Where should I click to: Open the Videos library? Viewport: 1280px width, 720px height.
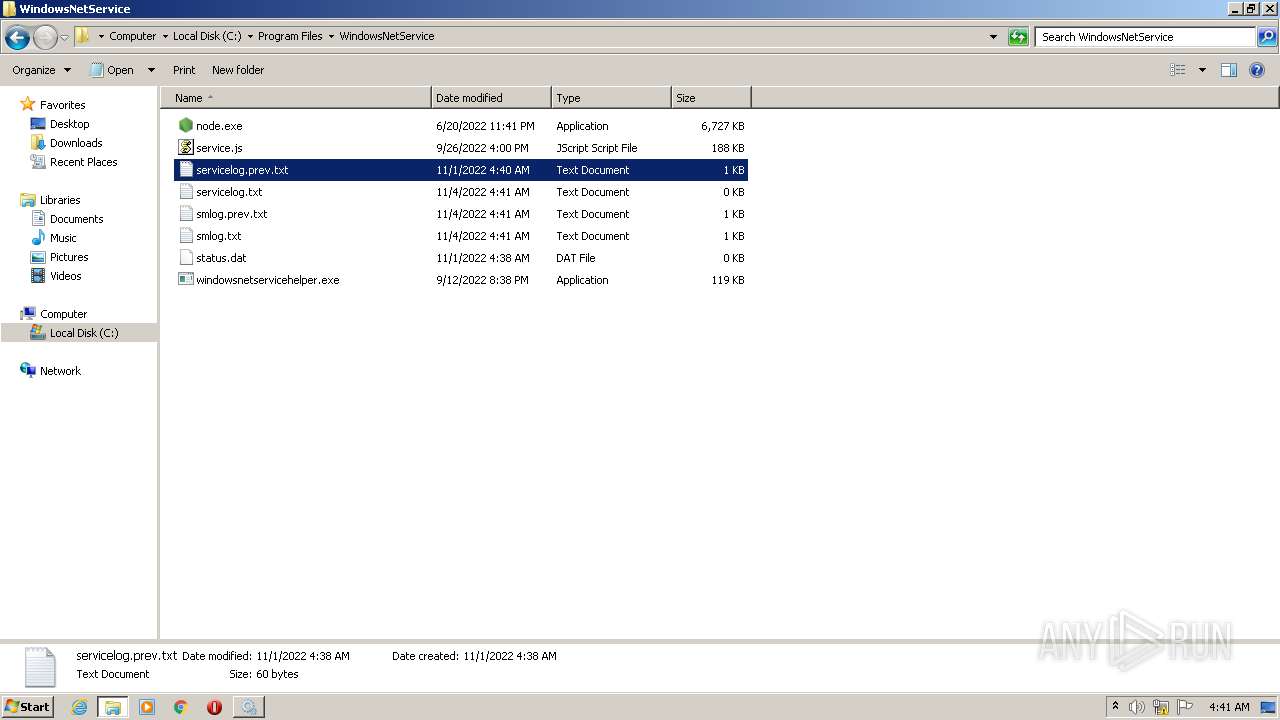point(65,276)
